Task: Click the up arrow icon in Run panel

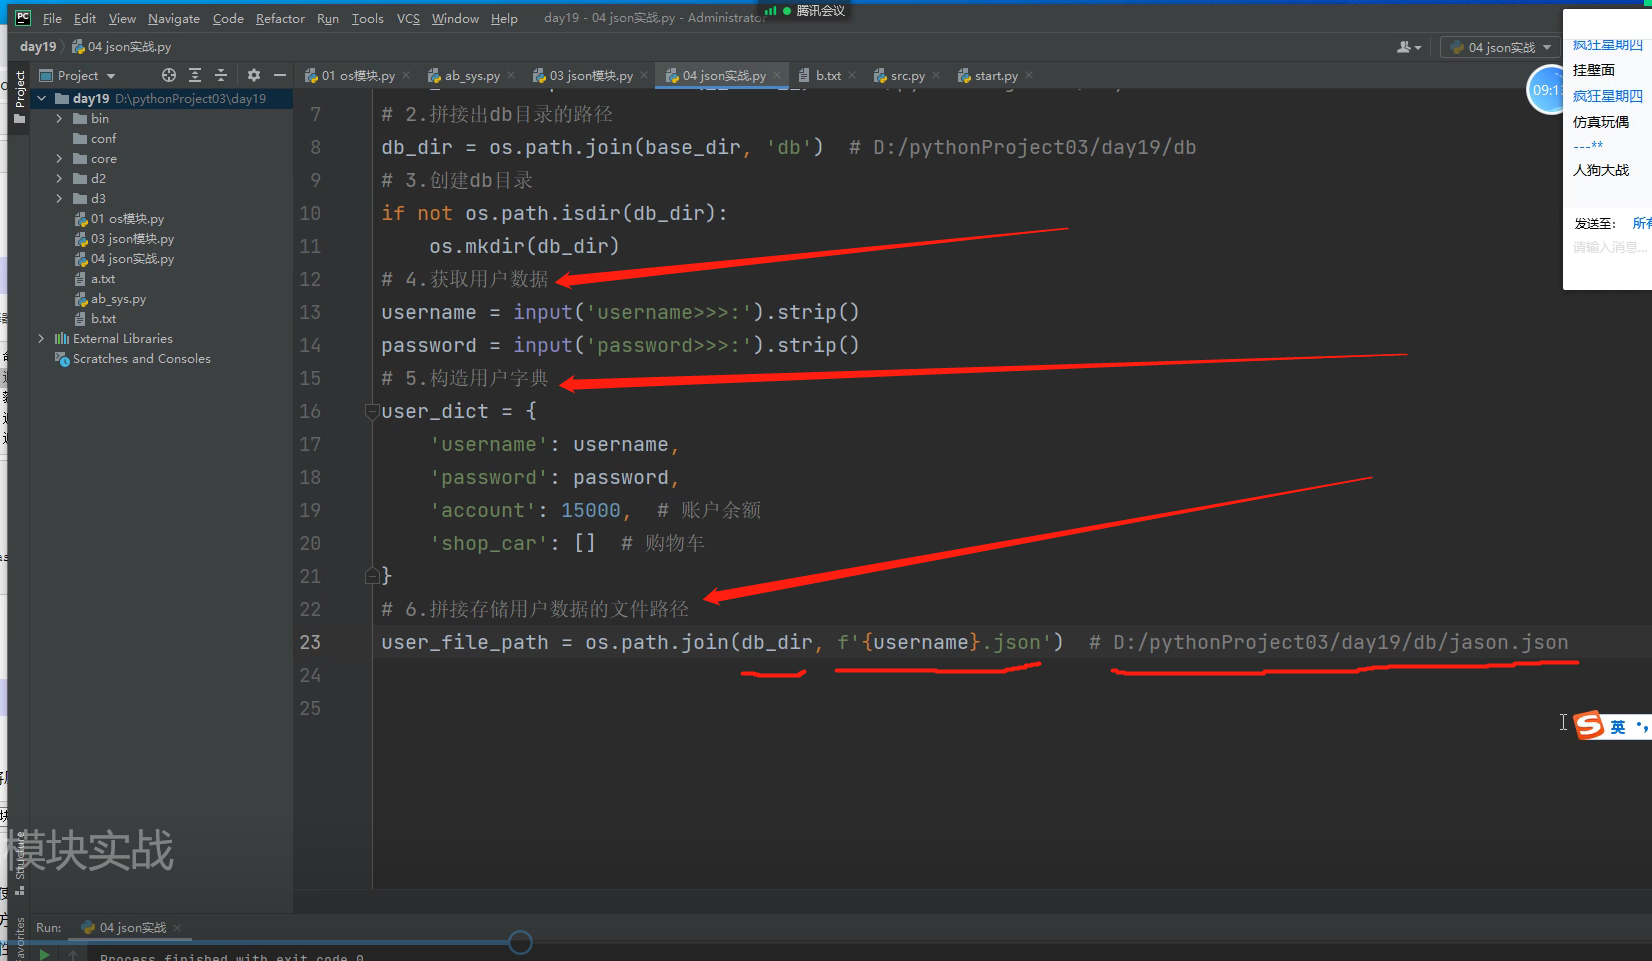Action: [x=74, y=956]
